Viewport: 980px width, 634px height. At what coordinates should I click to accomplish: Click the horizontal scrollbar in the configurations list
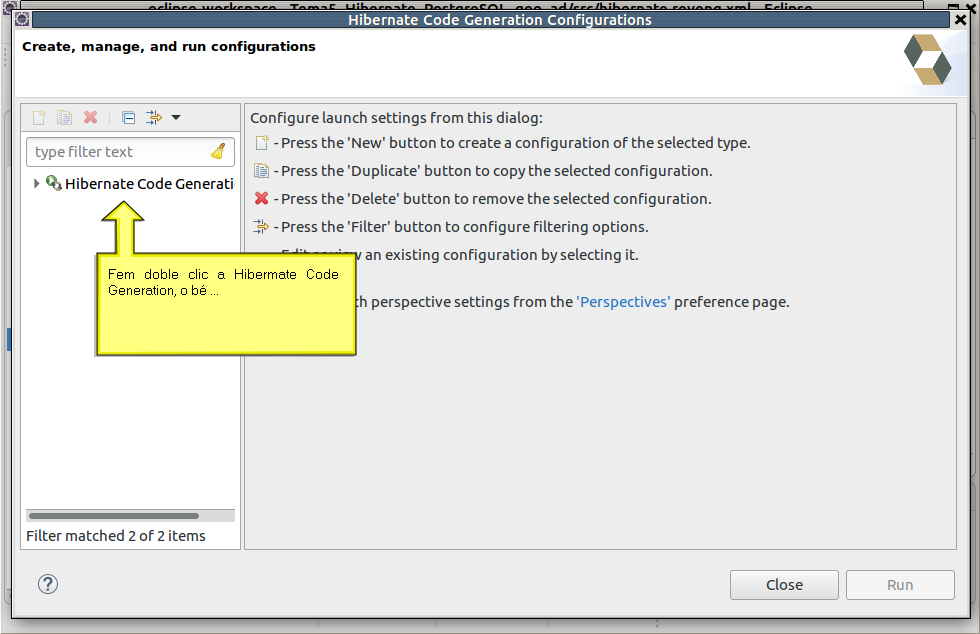click(114, 516)
